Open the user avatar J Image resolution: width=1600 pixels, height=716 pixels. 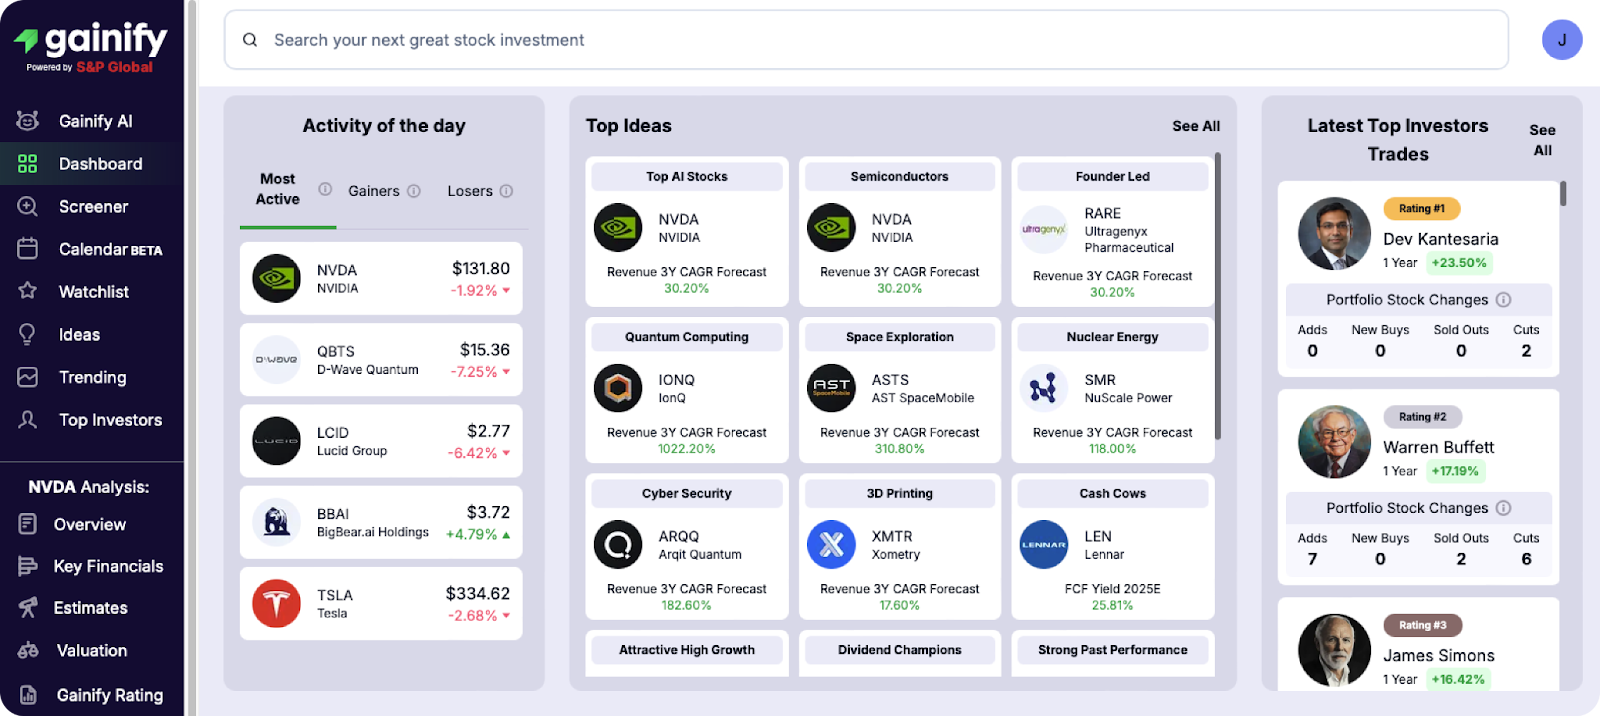click(1562, 40)
